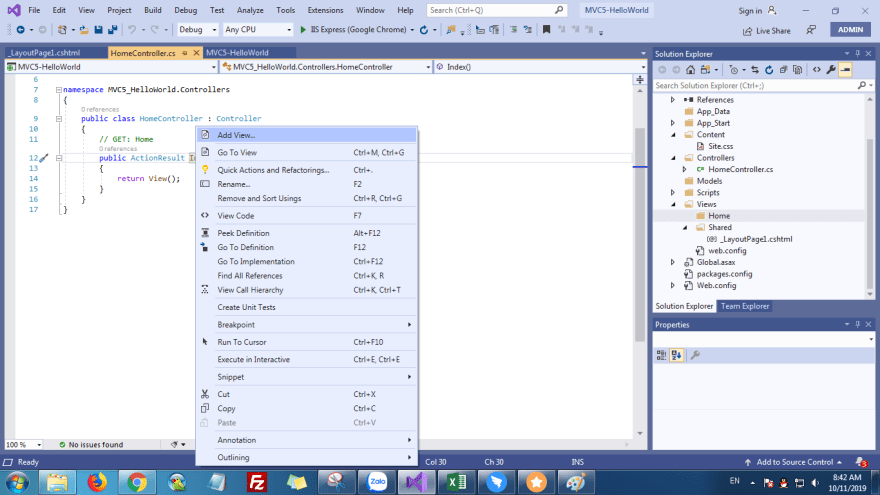Switch to _LayoutPage1.cshtml tab
880x495 pixels.
coord(46,53)
